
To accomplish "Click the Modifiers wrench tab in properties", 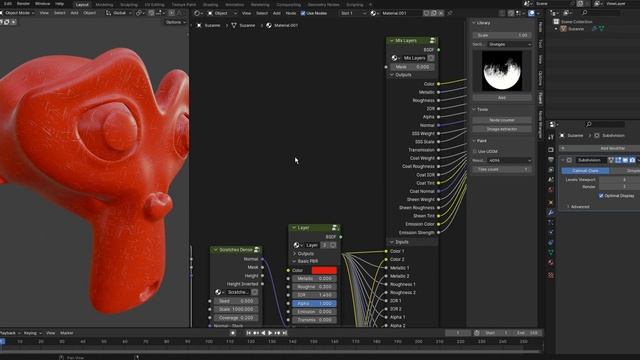I will click(551, 212).
